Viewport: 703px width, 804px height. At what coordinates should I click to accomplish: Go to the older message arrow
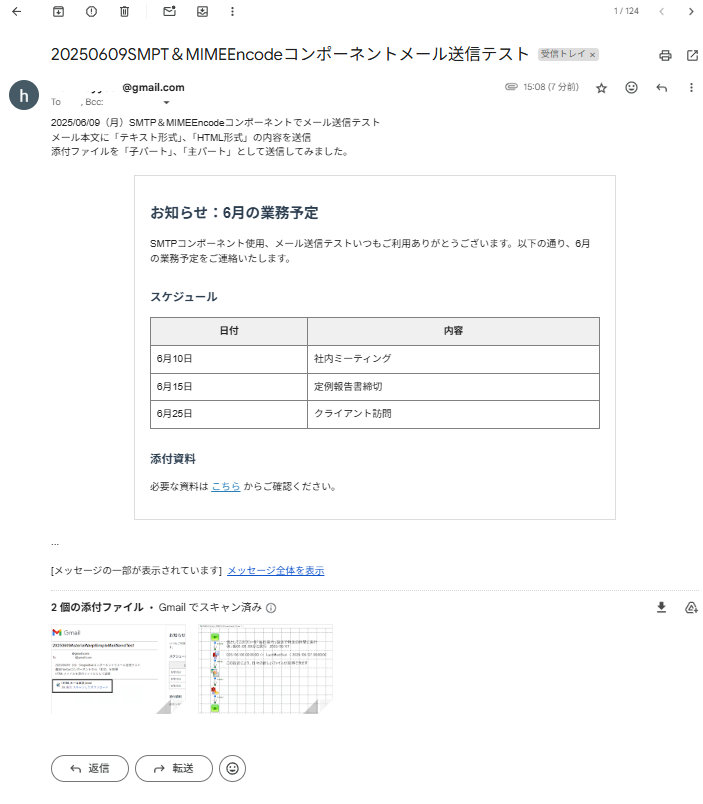[x=691, y=11]
